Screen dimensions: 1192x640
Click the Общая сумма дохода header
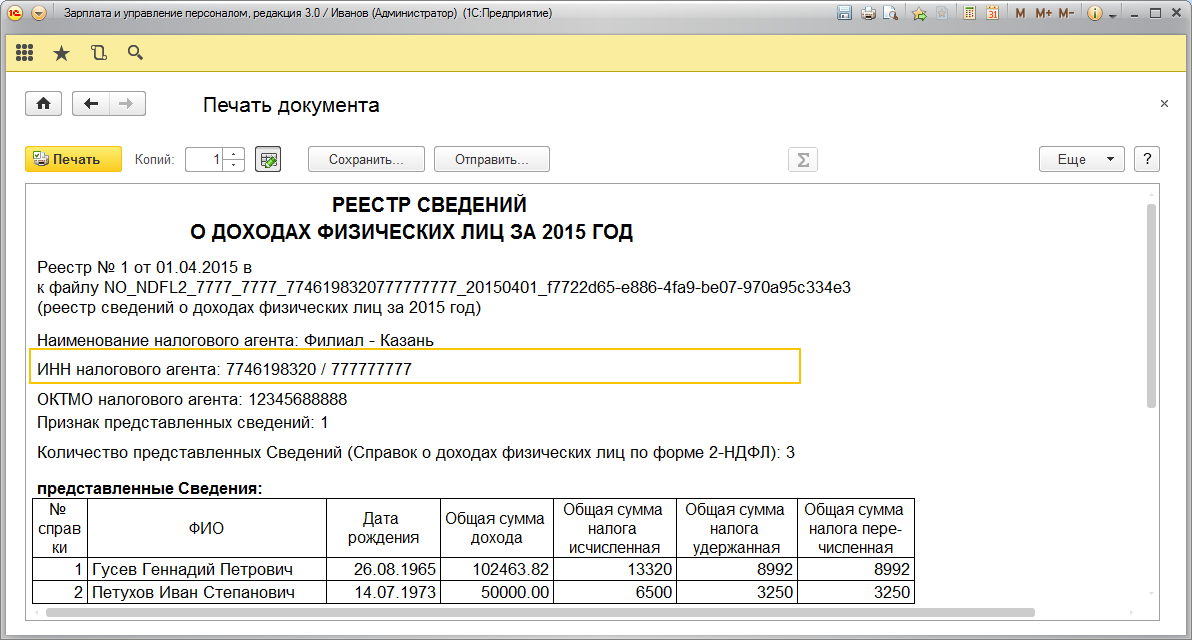pos(496,528)
